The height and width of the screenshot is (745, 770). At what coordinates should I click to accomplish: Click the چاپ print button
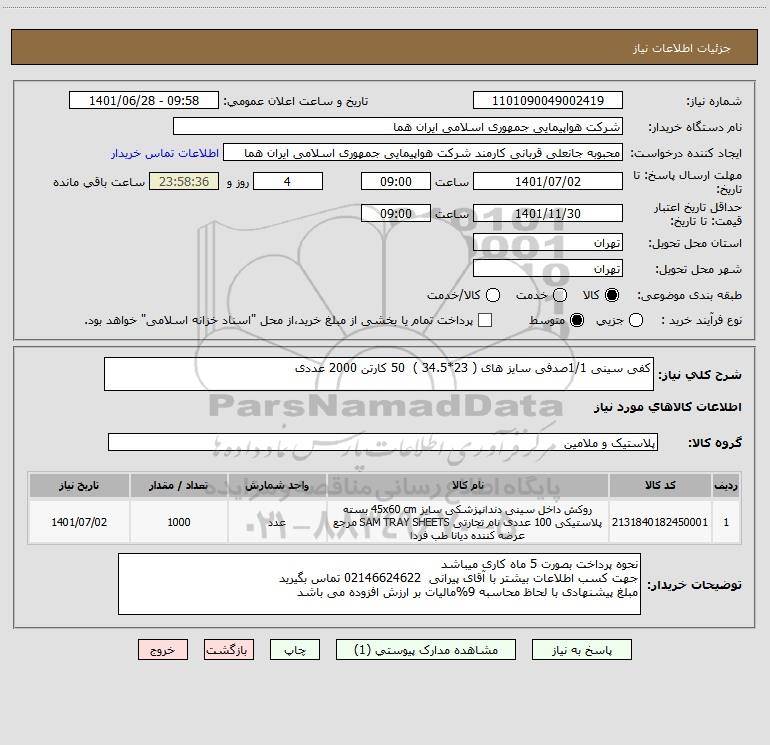tap(295, 650)
